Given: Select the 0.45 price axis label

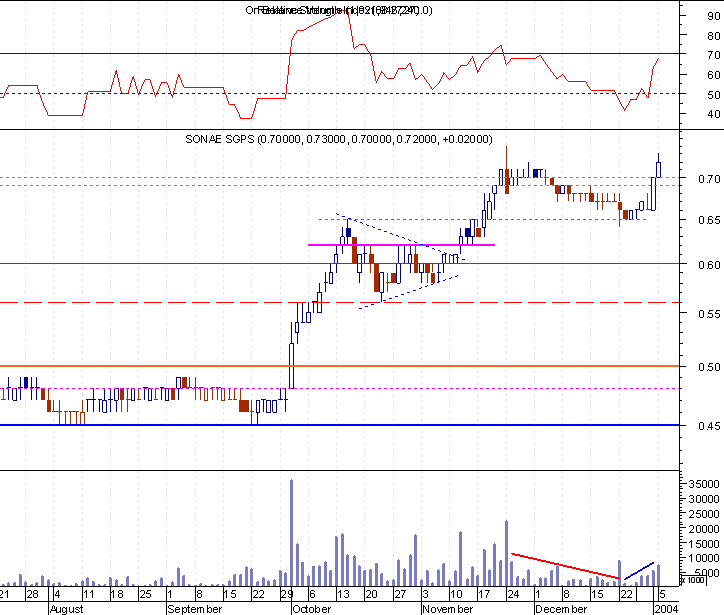Looking at the screenshot, I should tap(709, 426).
